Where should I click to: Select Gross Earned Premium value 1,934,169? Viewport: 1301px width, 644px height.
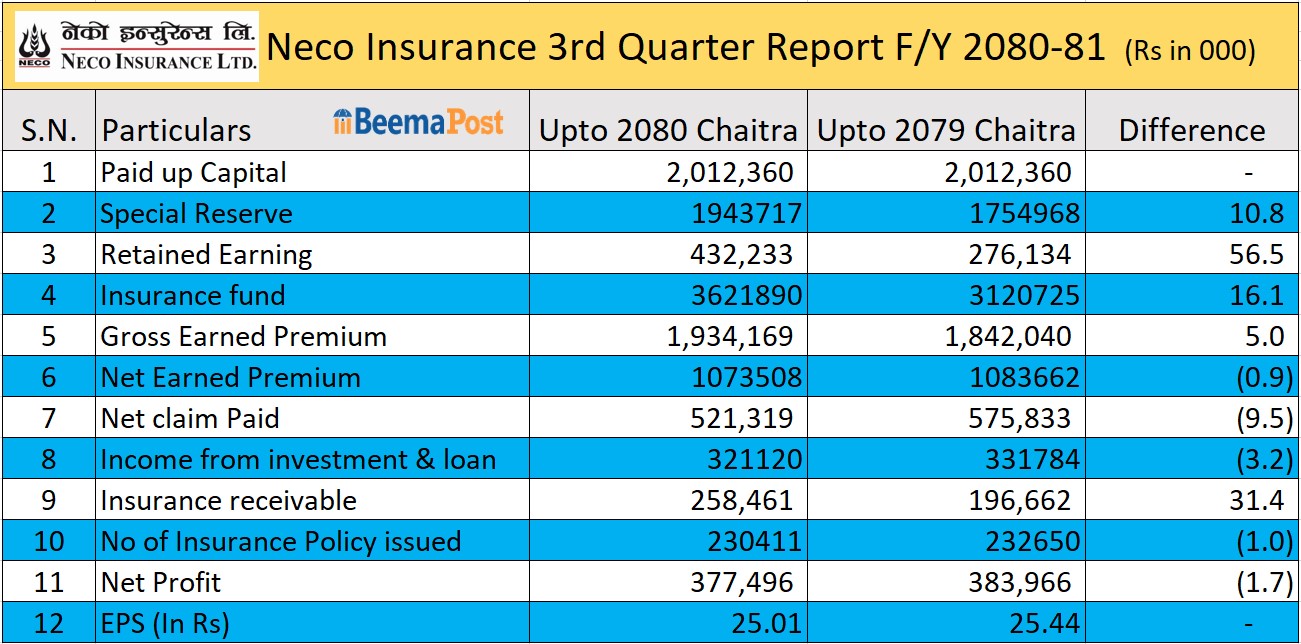729,336
